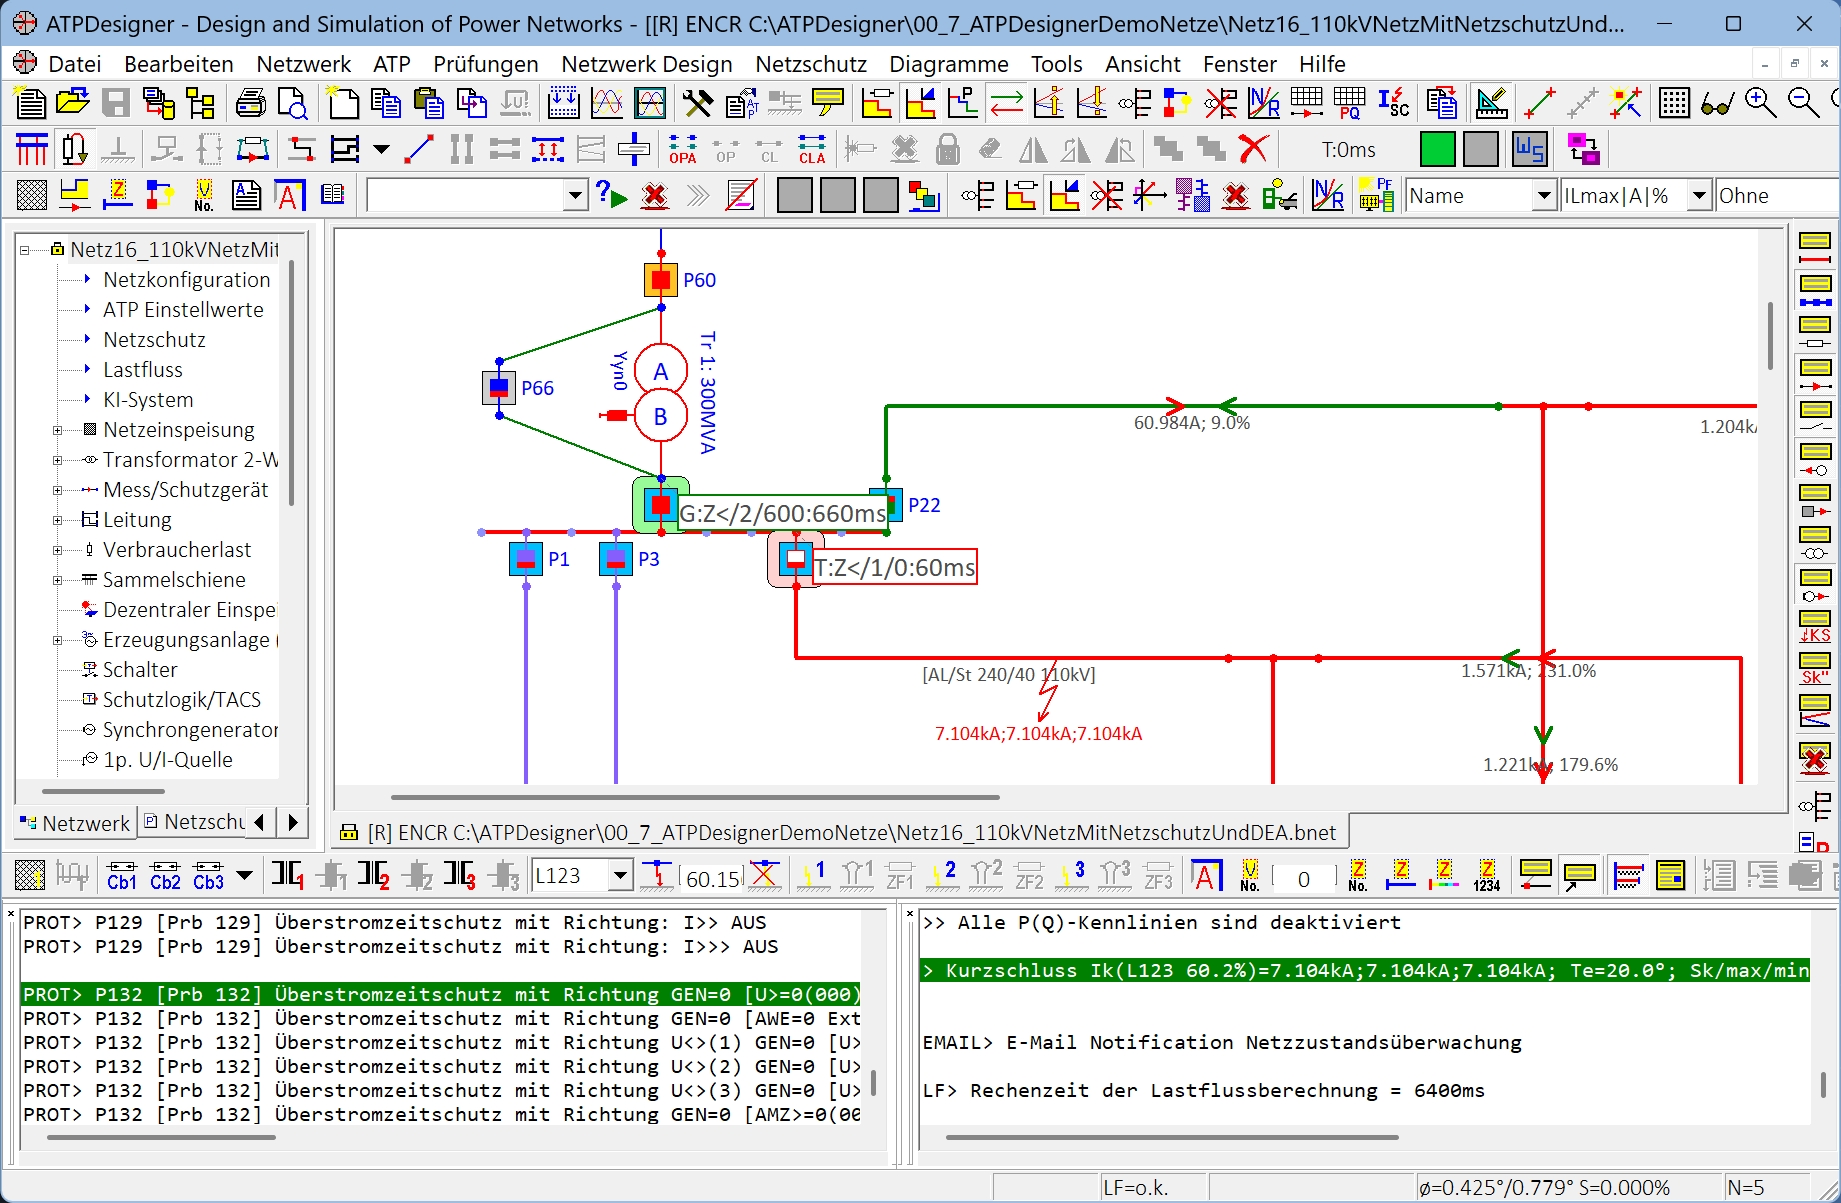Screen dimensions: 1841x1203
Task: Click the zoom in magnifier icon
Action: pos(1760,103)
